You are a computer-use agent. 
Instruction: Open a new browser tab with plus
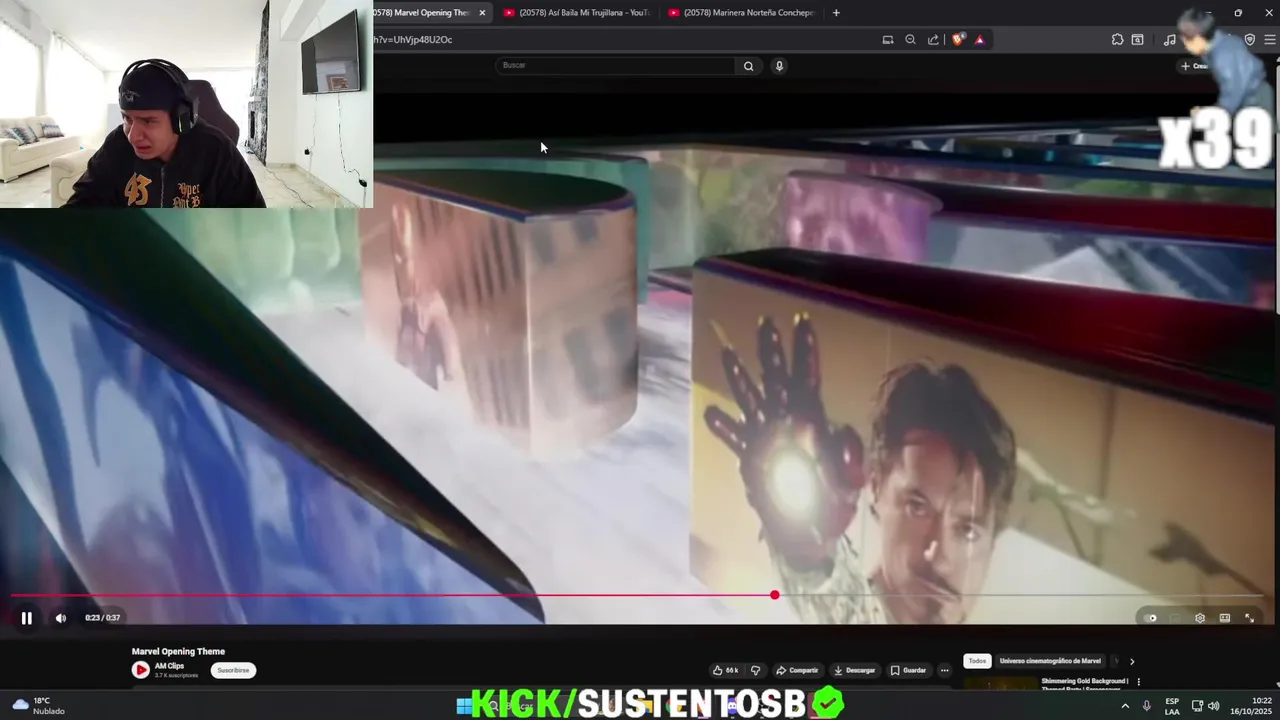tap(836, 13)
